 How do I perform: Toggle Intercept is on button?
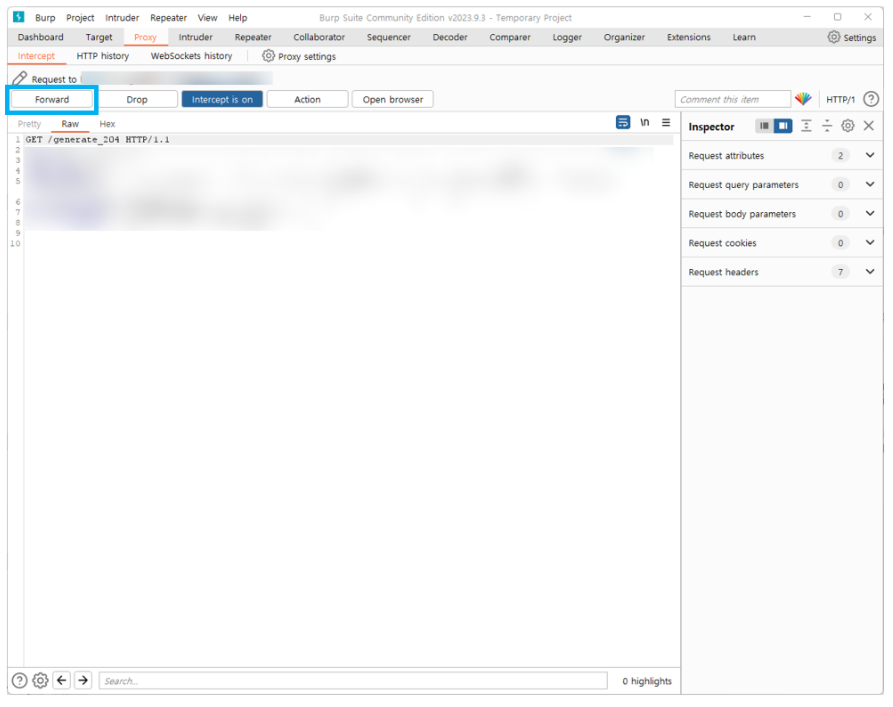click(222, 99)
